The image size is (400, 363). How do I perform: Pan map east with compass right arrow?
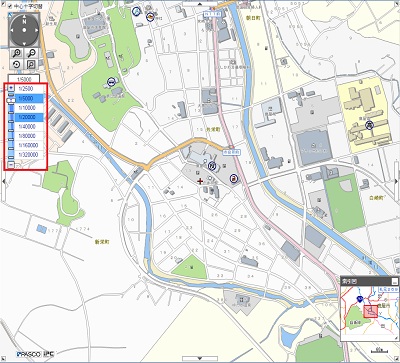pyautogui.click(x=37, y=30)
